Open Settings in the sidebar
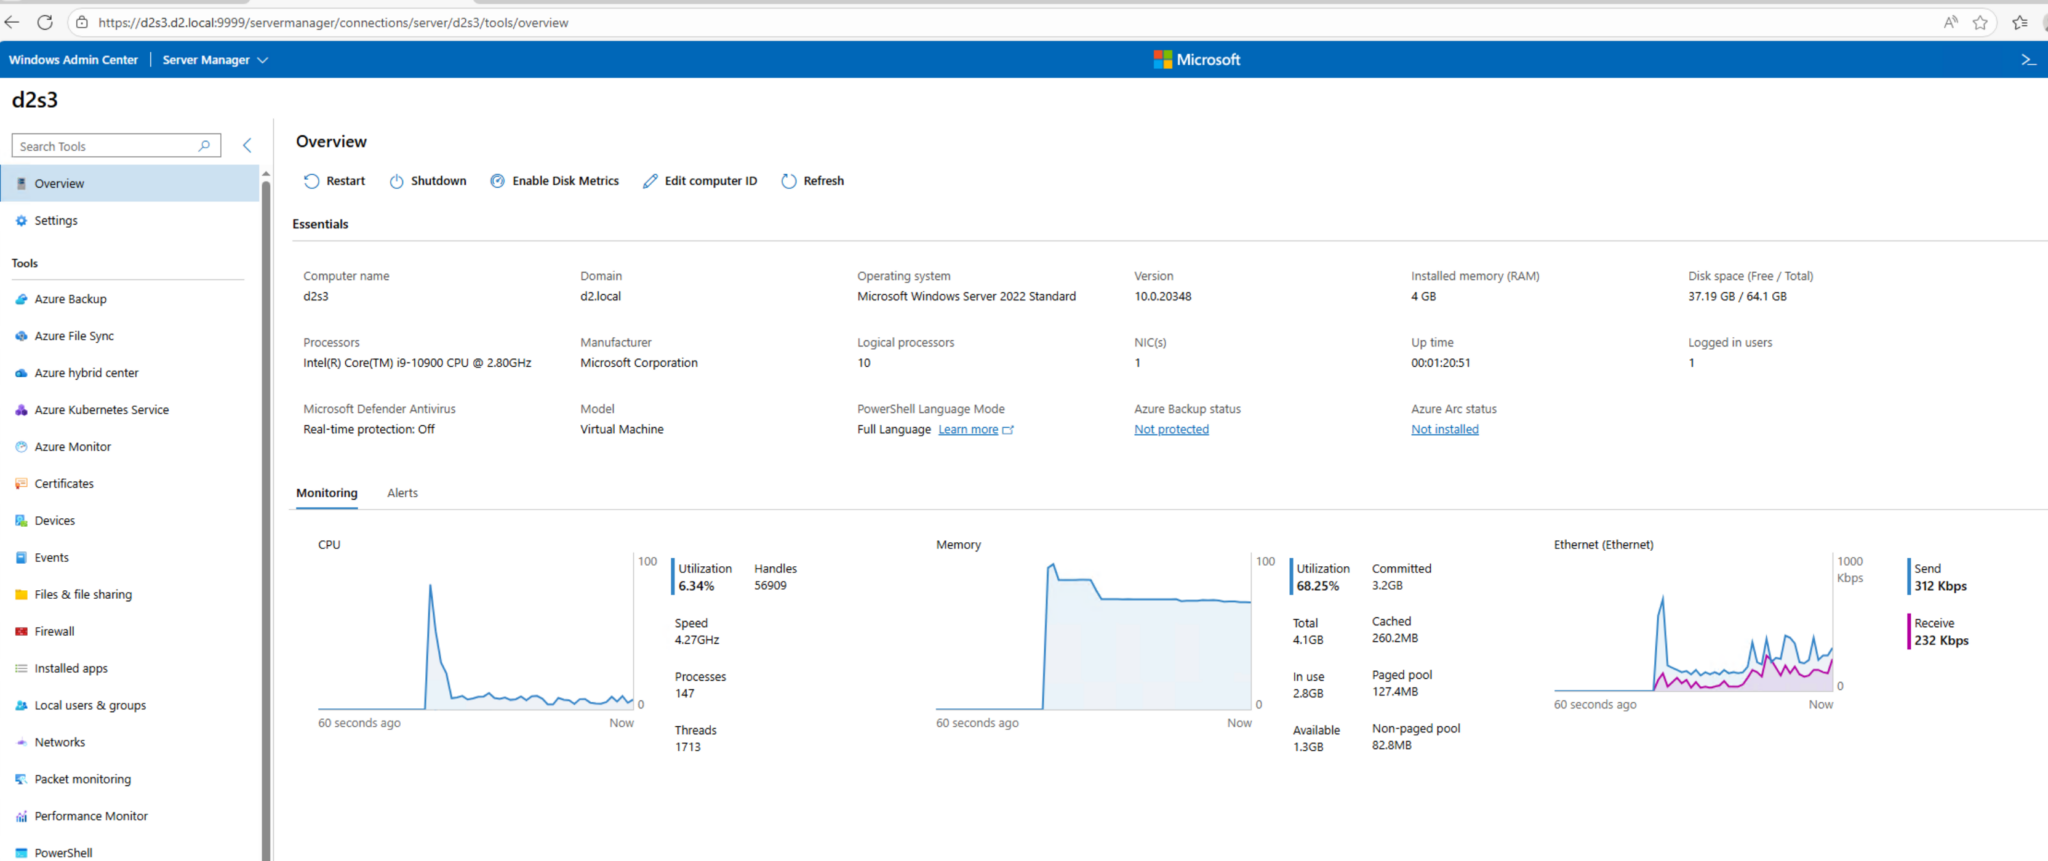The width and height of the screenshot is (2048, 861). click(x=130, y=221)
